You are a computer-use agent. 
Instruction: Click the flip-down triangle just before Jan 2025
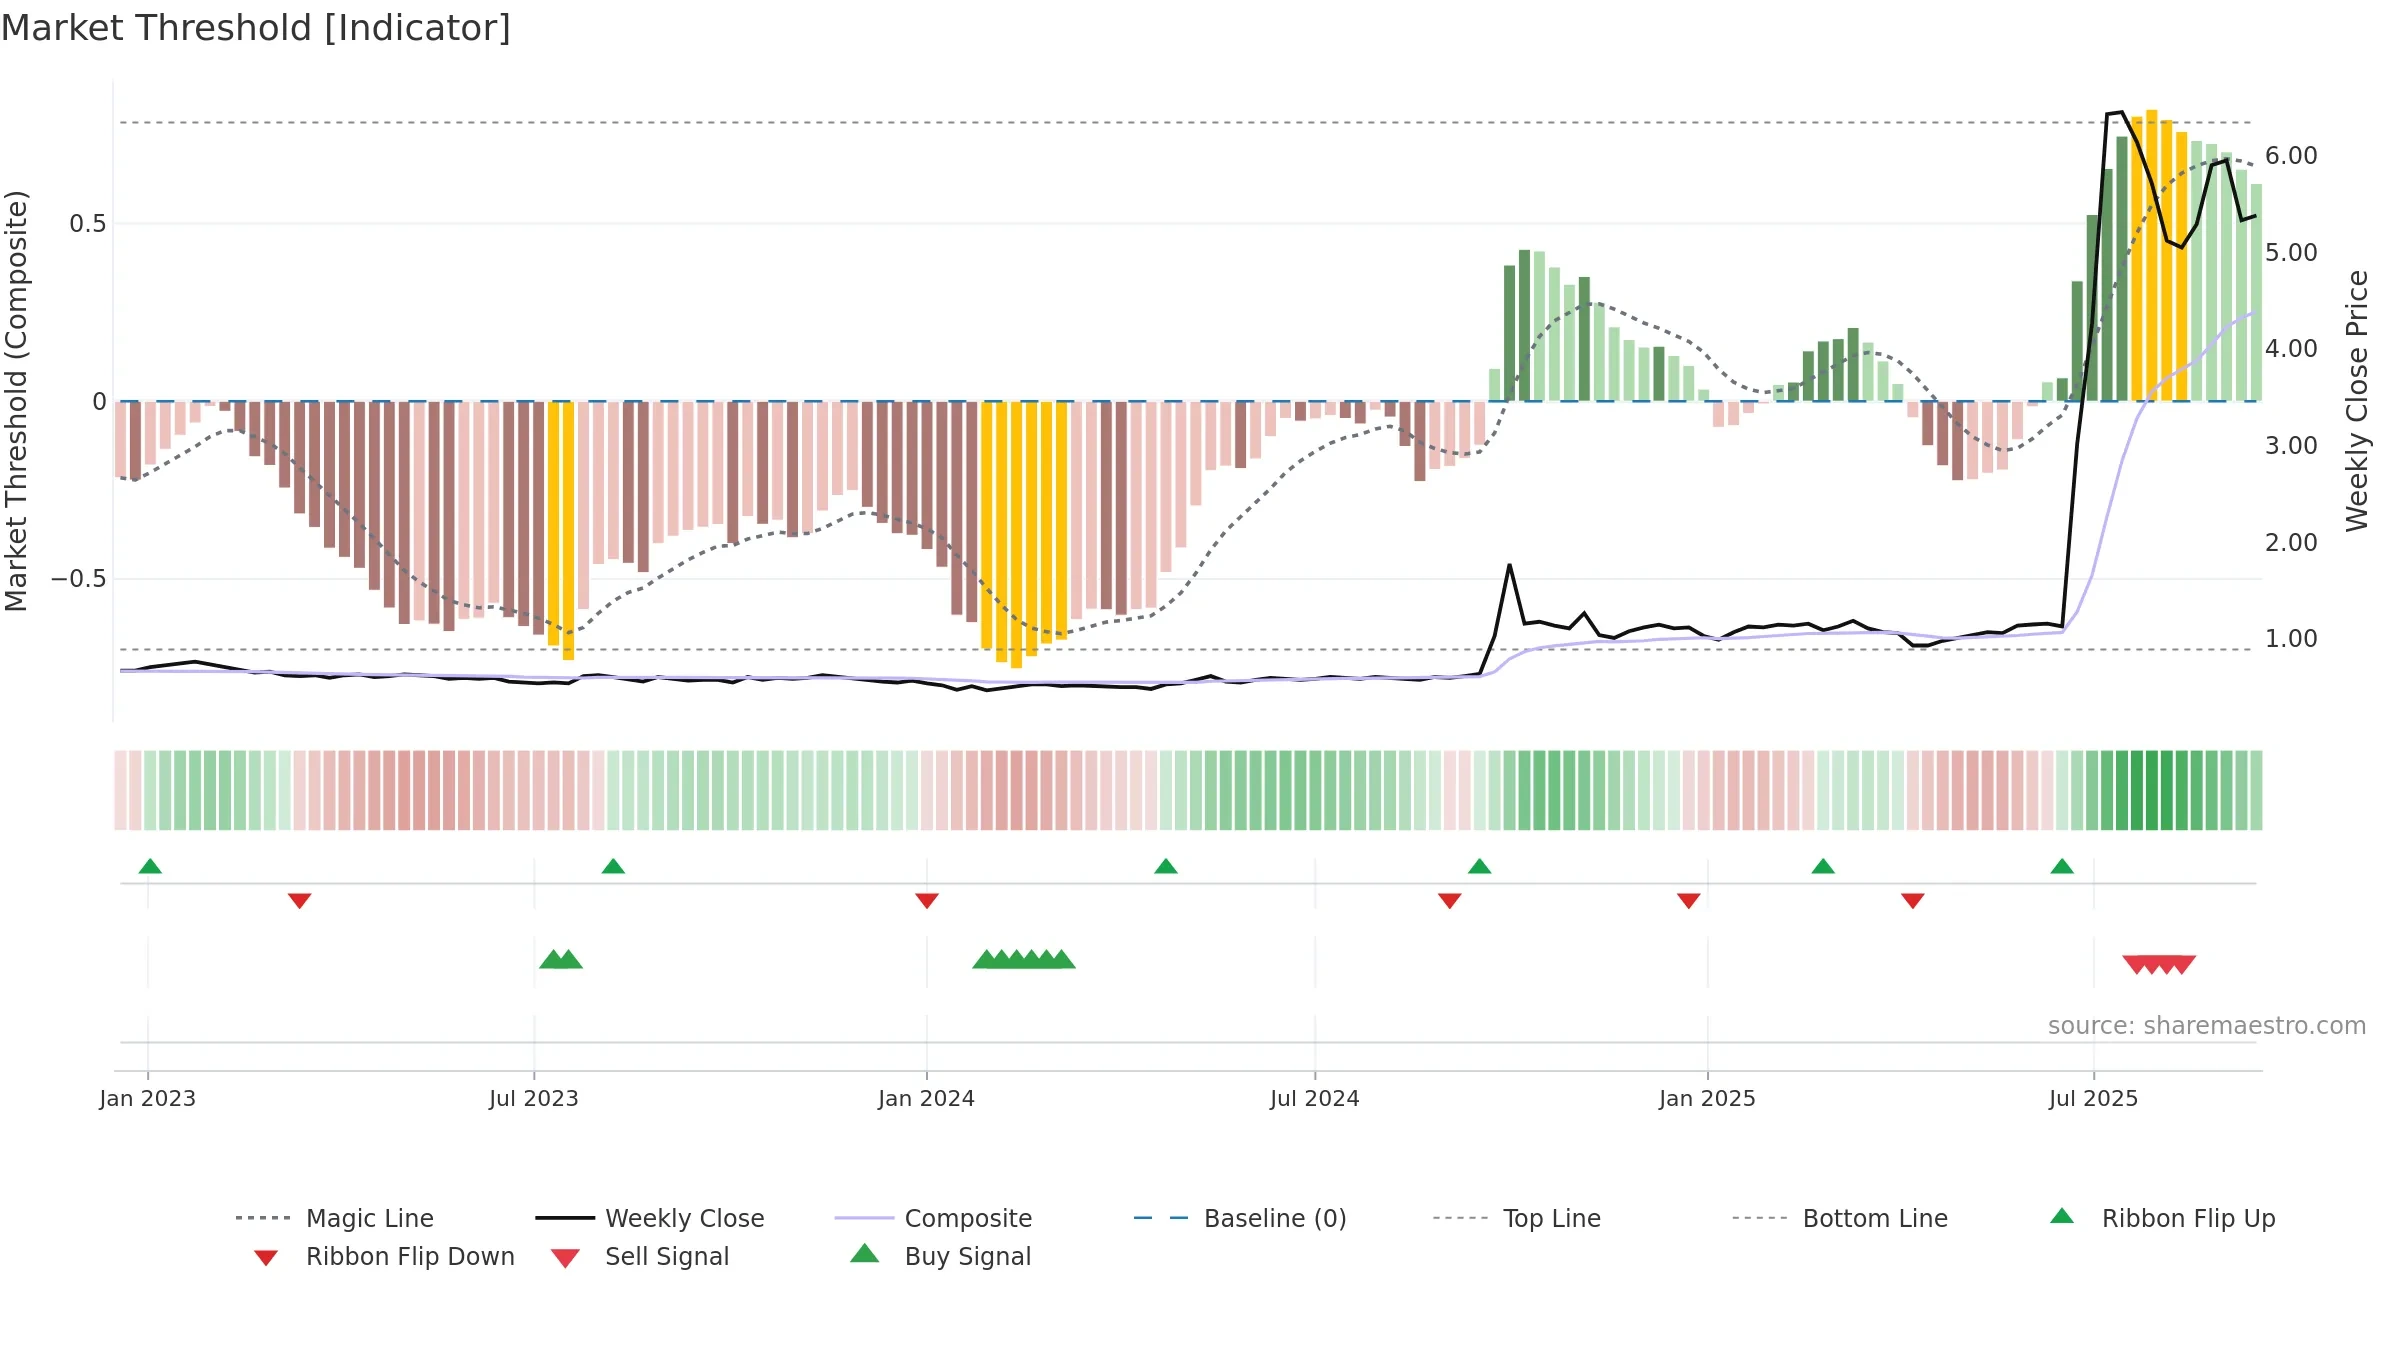click(x=1689, y=901)
